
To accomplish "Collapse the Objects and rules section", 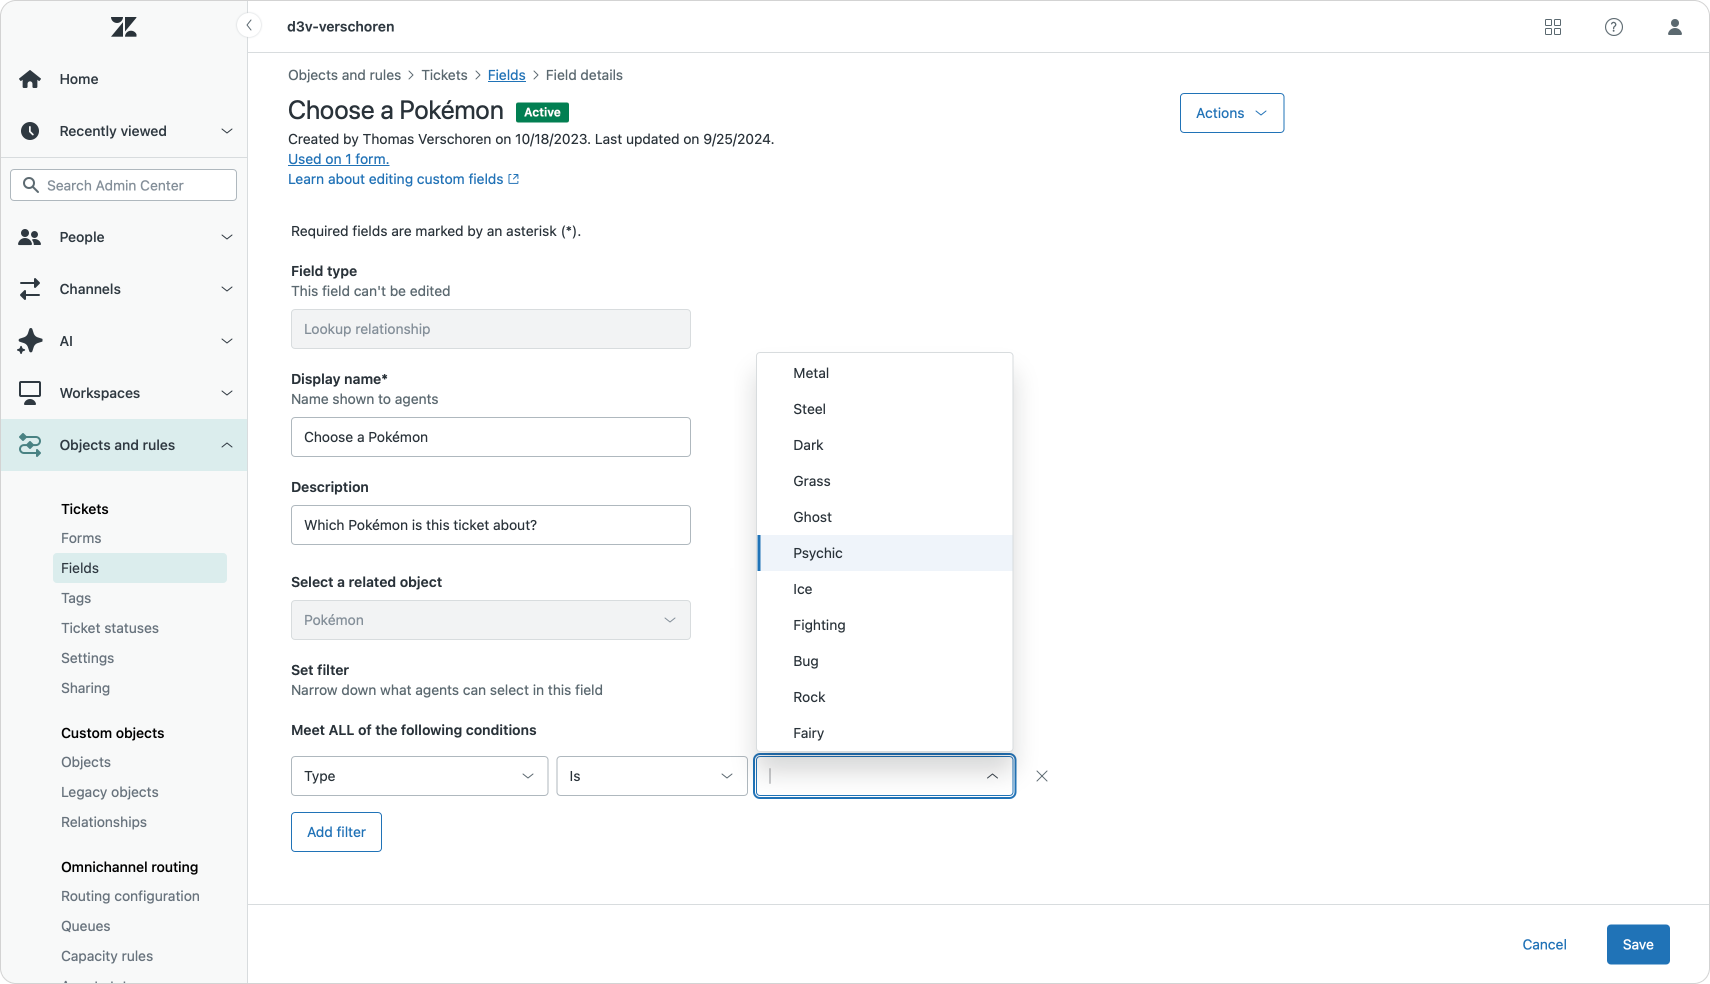I will pos(227,445).
